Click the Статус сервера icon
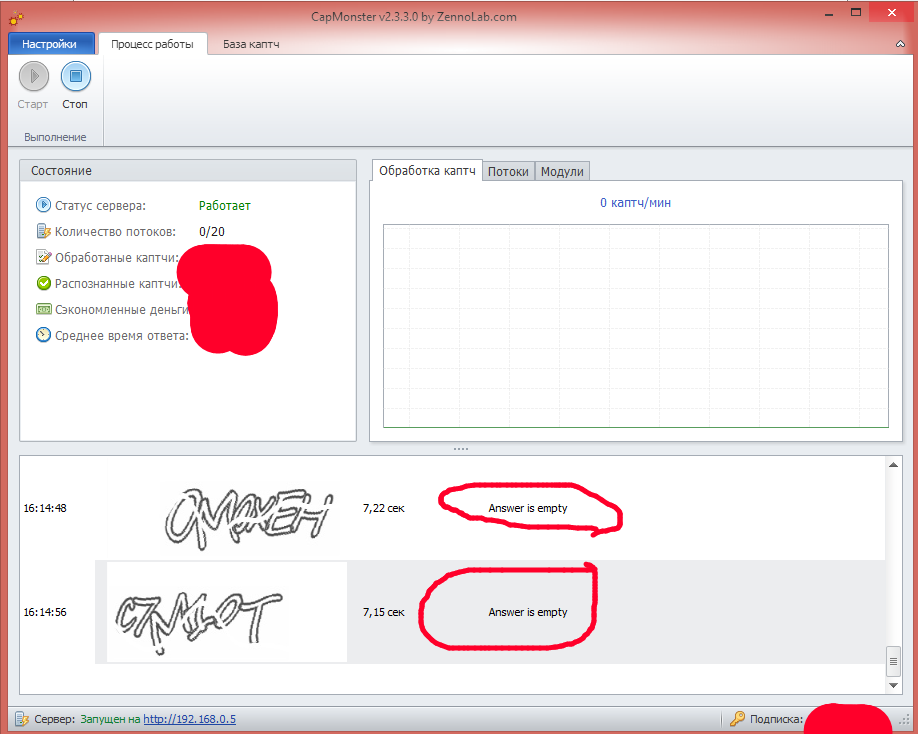This screenshot has height=734, width=918. pos(43,205)
